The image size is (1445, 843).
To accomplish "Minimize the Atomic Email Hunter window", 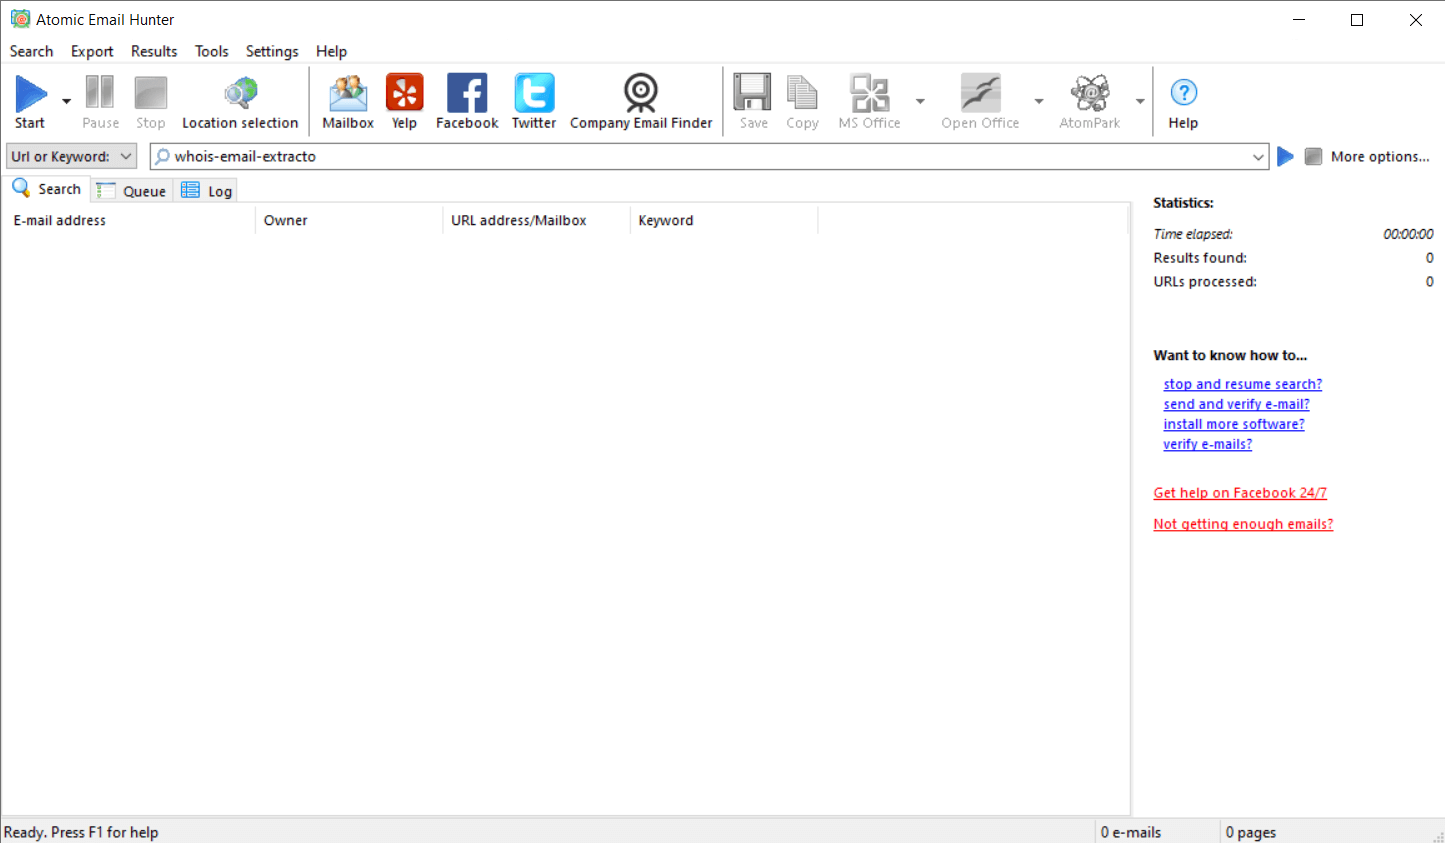I will 1299,20.
